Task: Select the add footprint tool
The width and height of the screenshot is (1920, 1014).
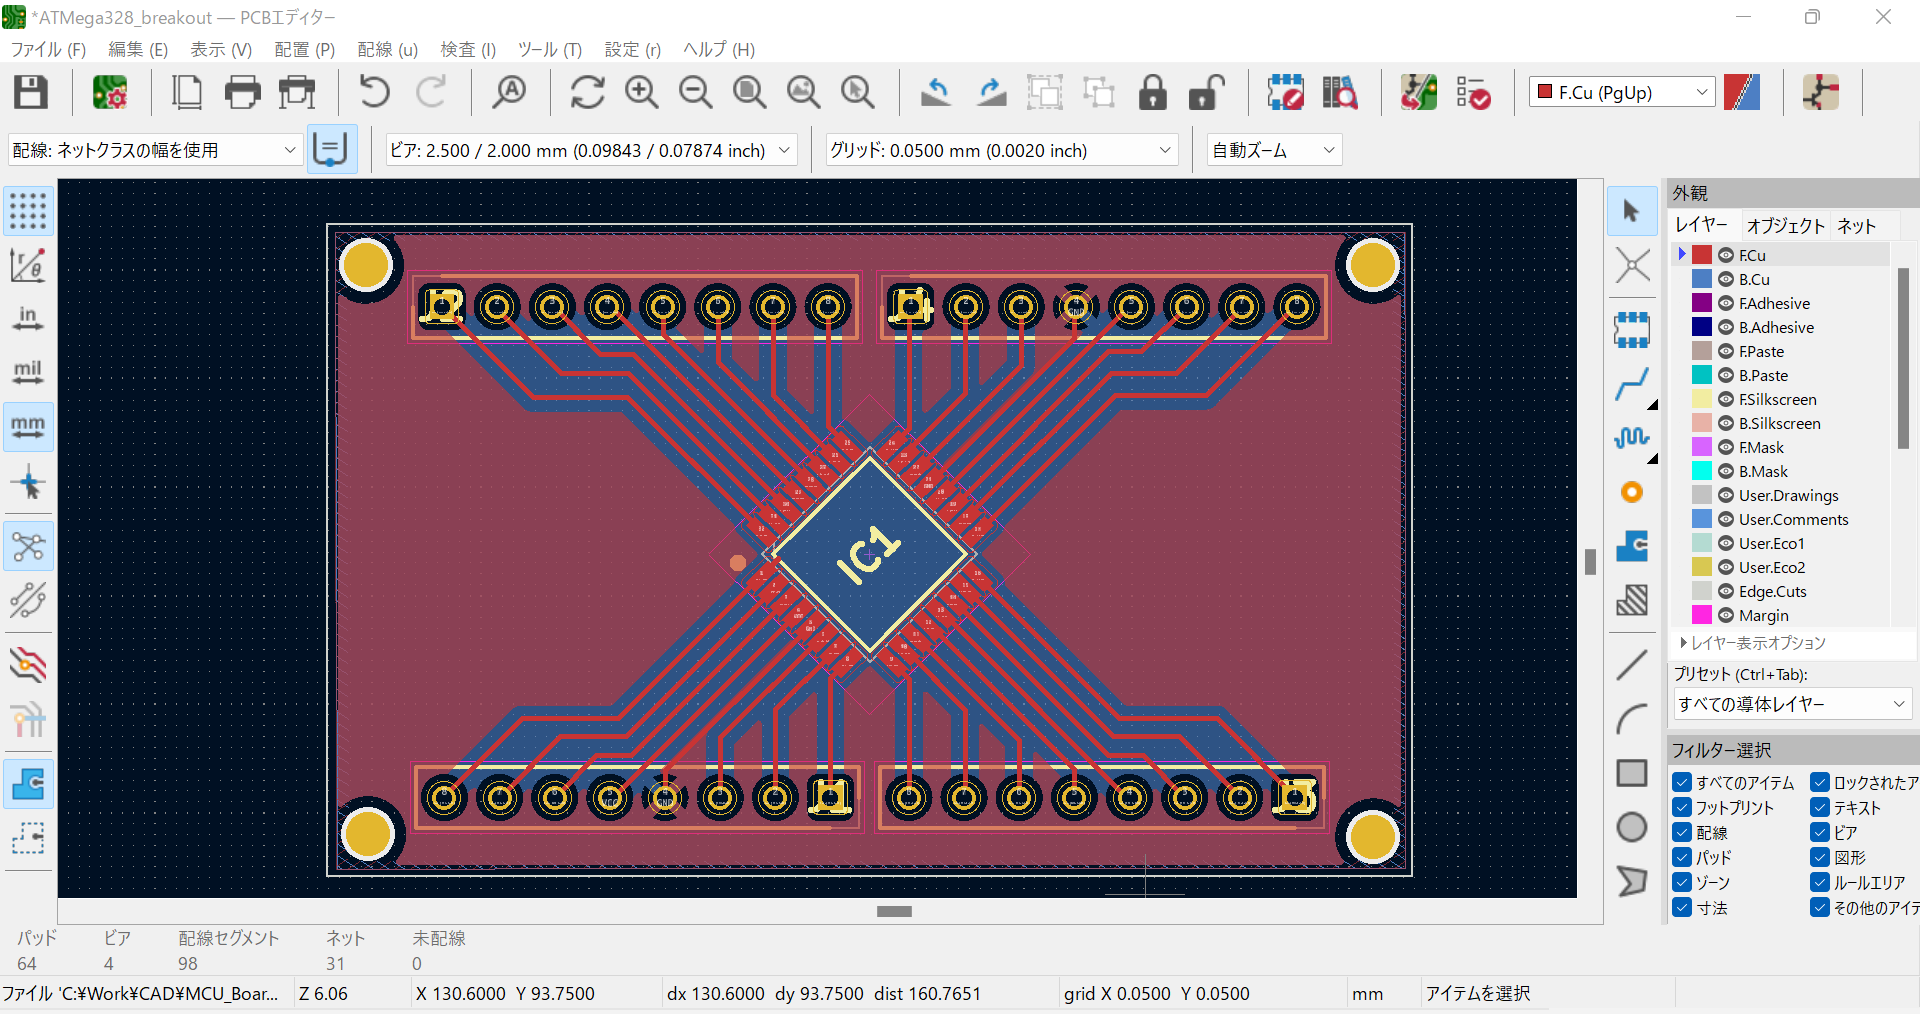Action: [x=1632, y=329]
